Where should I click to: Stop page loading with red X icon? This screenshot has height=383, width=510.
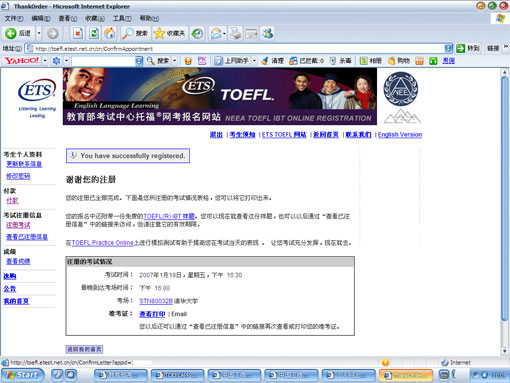pos(78,33)
